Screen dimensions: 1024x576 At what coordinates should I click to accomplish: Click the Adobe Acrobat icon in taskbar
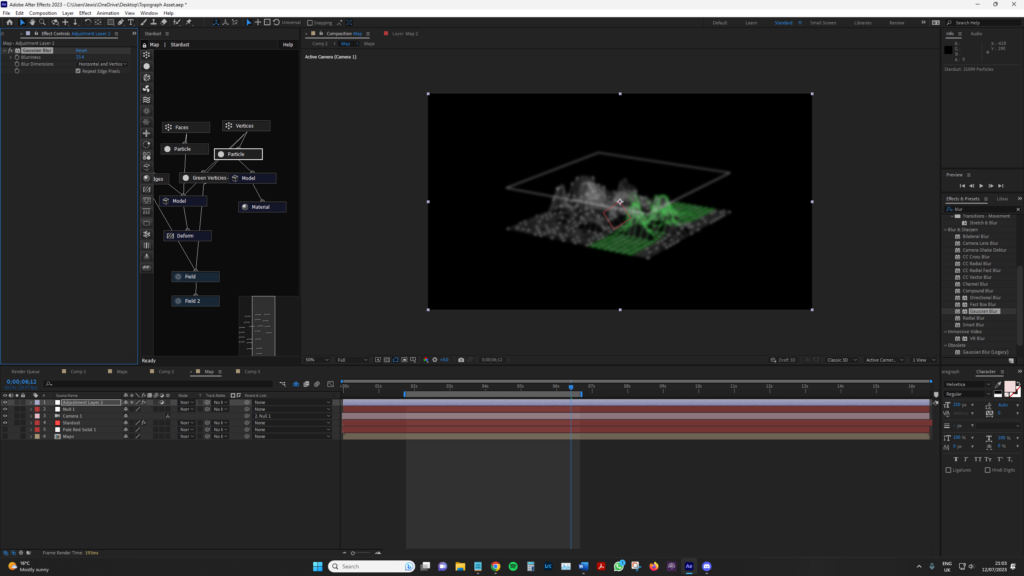tap(601, 566)
